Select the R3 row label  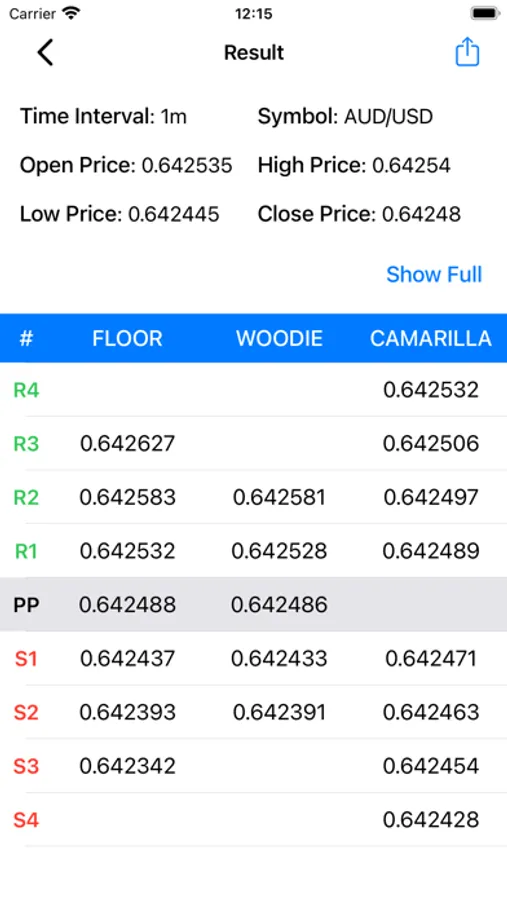coord(26,444)
